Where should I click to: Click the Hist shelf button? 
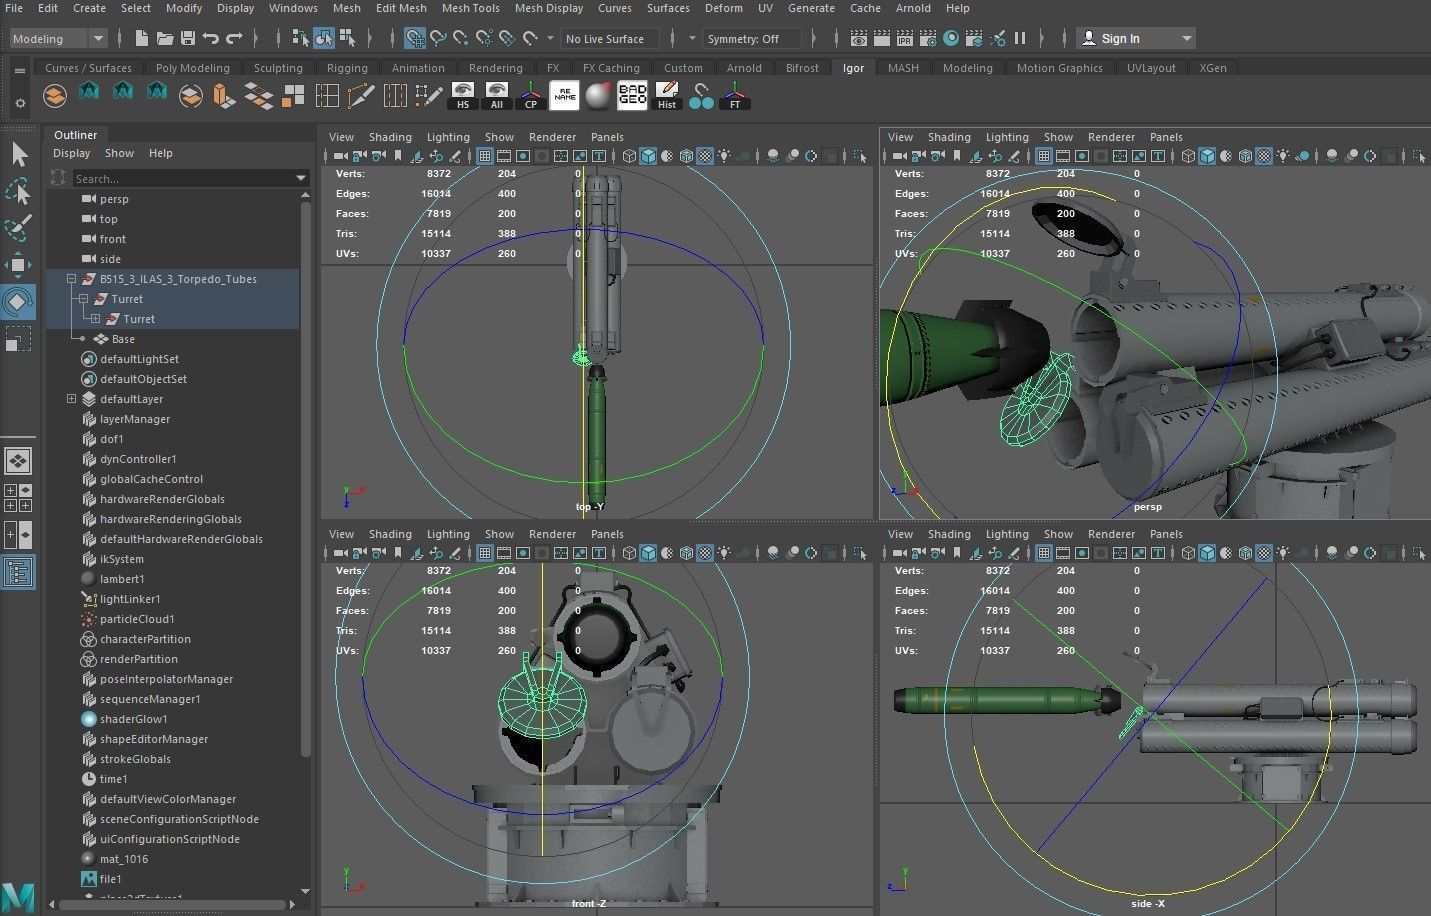[667, 96]
